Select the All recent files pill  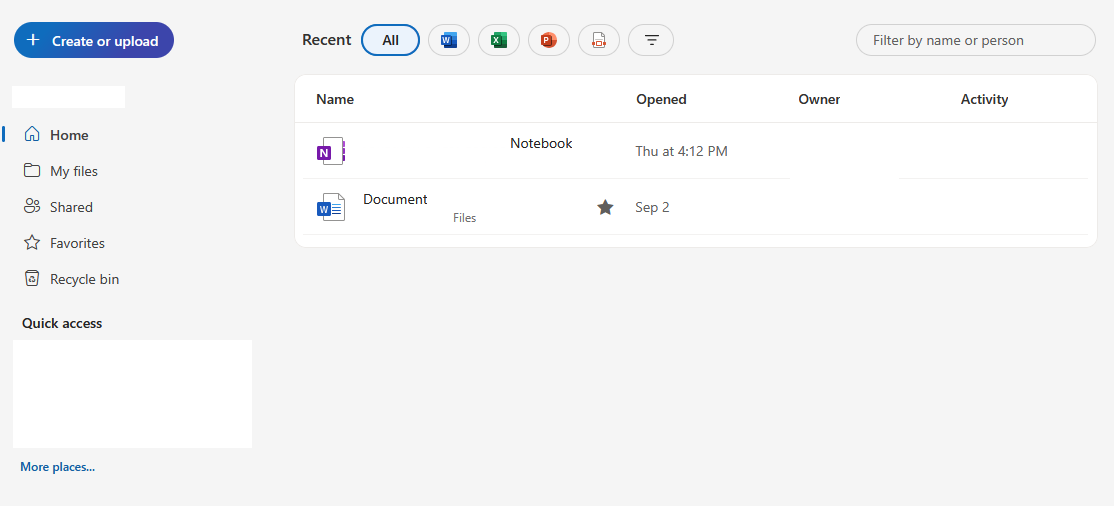click(x=390, y=40)
